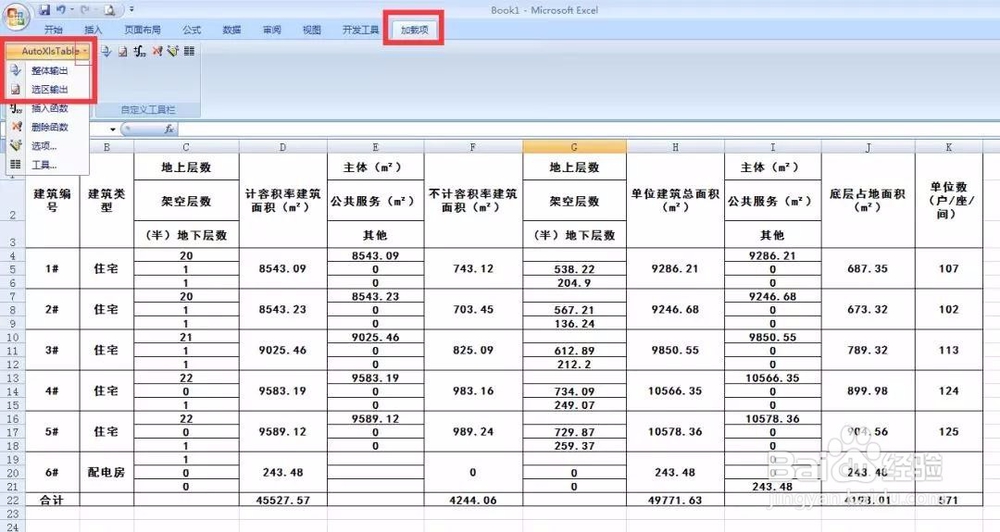Screen dimensions: 1000x532
Task: Expand Customize Quick Access Toolbar arrow
Action: click(131, 10)
